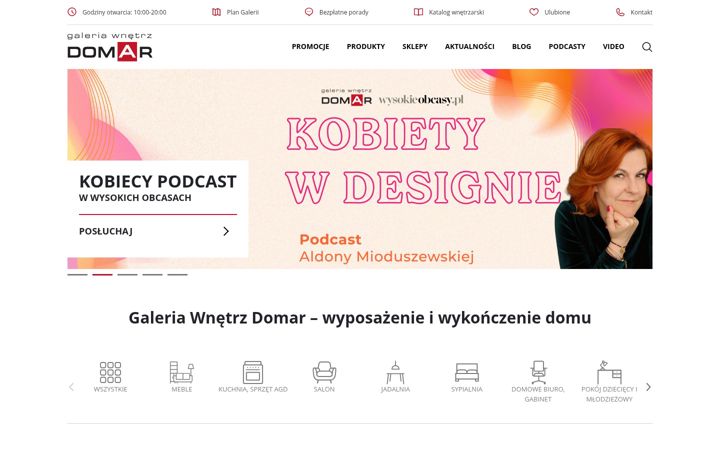This screenshot has width=720, height=450.
Task: Click the clock icon beside opening hours
Action: pos(72,12)
